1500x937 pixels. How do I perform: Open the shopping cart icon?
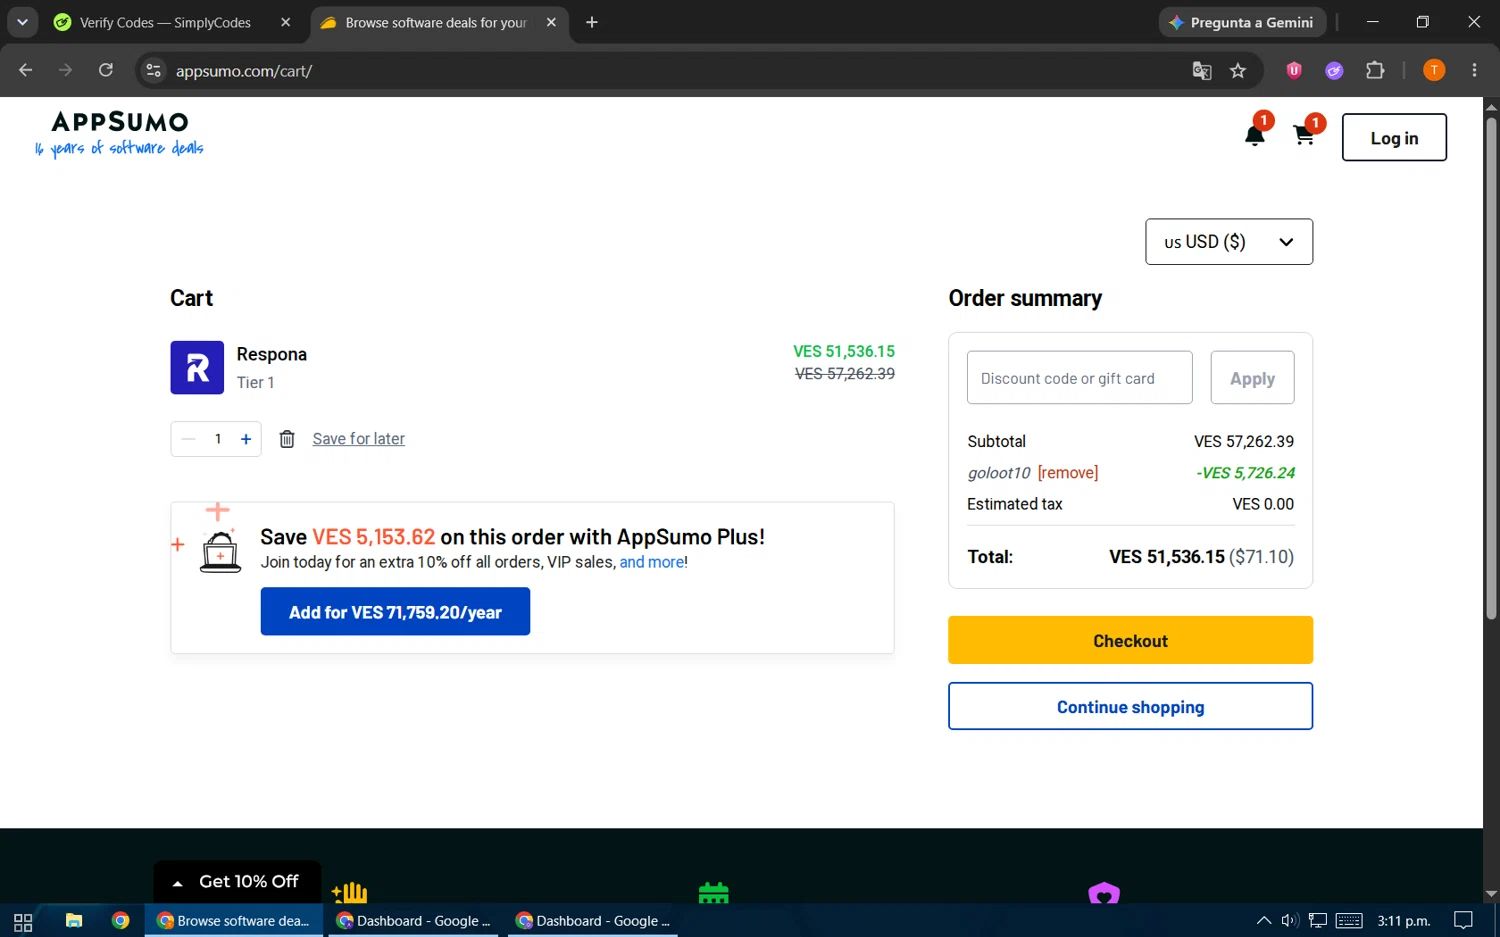click(x=1304, y=136)
